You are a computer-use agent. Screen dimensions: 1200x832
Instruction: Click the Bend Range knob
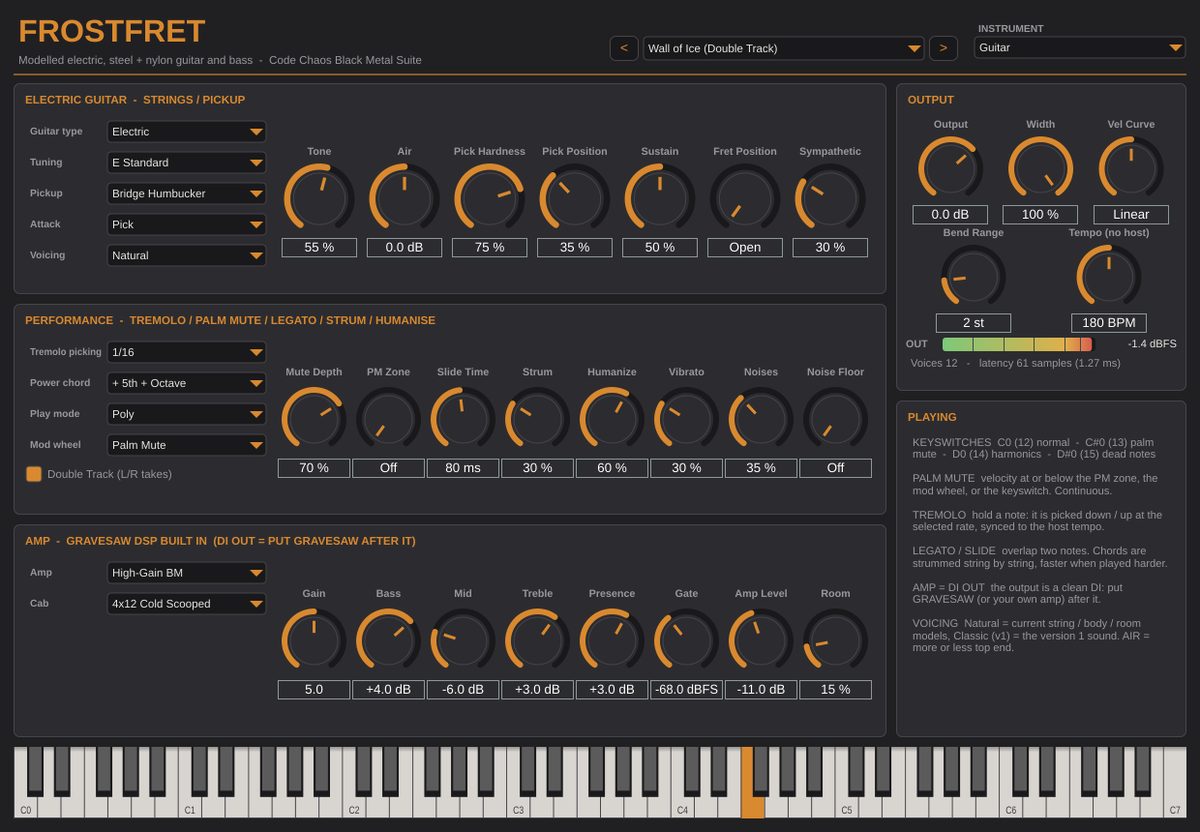click(973, 276)
